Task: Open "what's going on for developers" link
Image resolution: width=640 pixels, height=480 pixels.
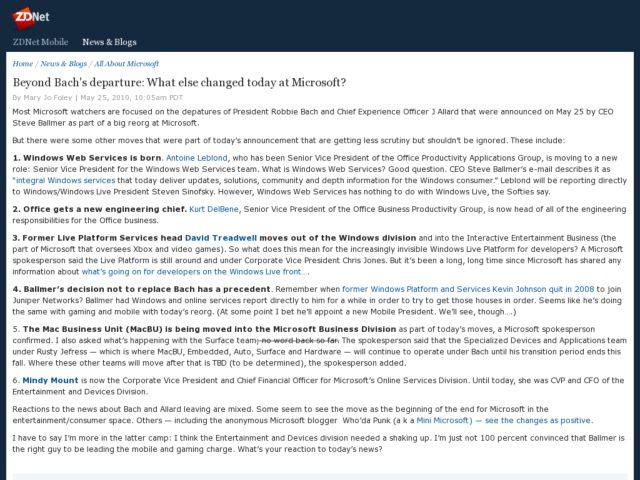Action: [194, 272]
